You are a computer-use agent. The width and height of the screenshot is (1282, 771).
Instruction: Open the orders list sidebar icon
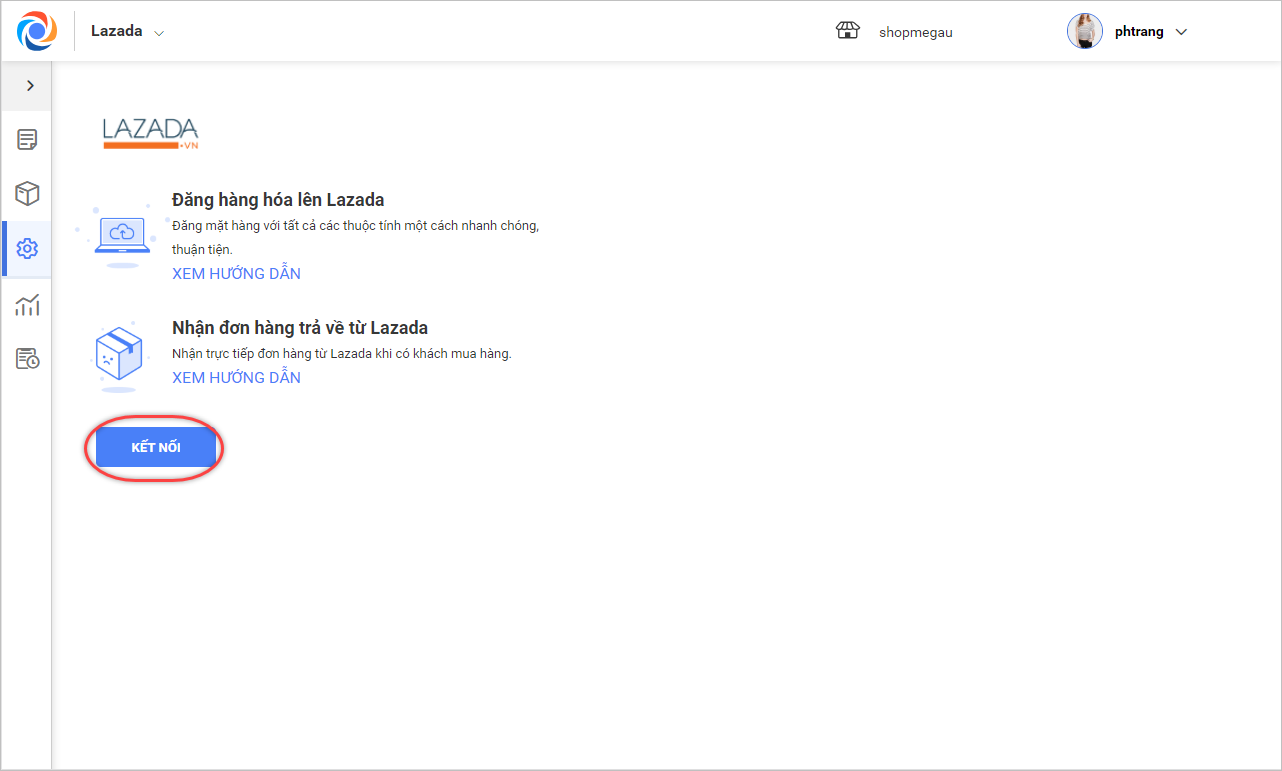tap(27, 140)
